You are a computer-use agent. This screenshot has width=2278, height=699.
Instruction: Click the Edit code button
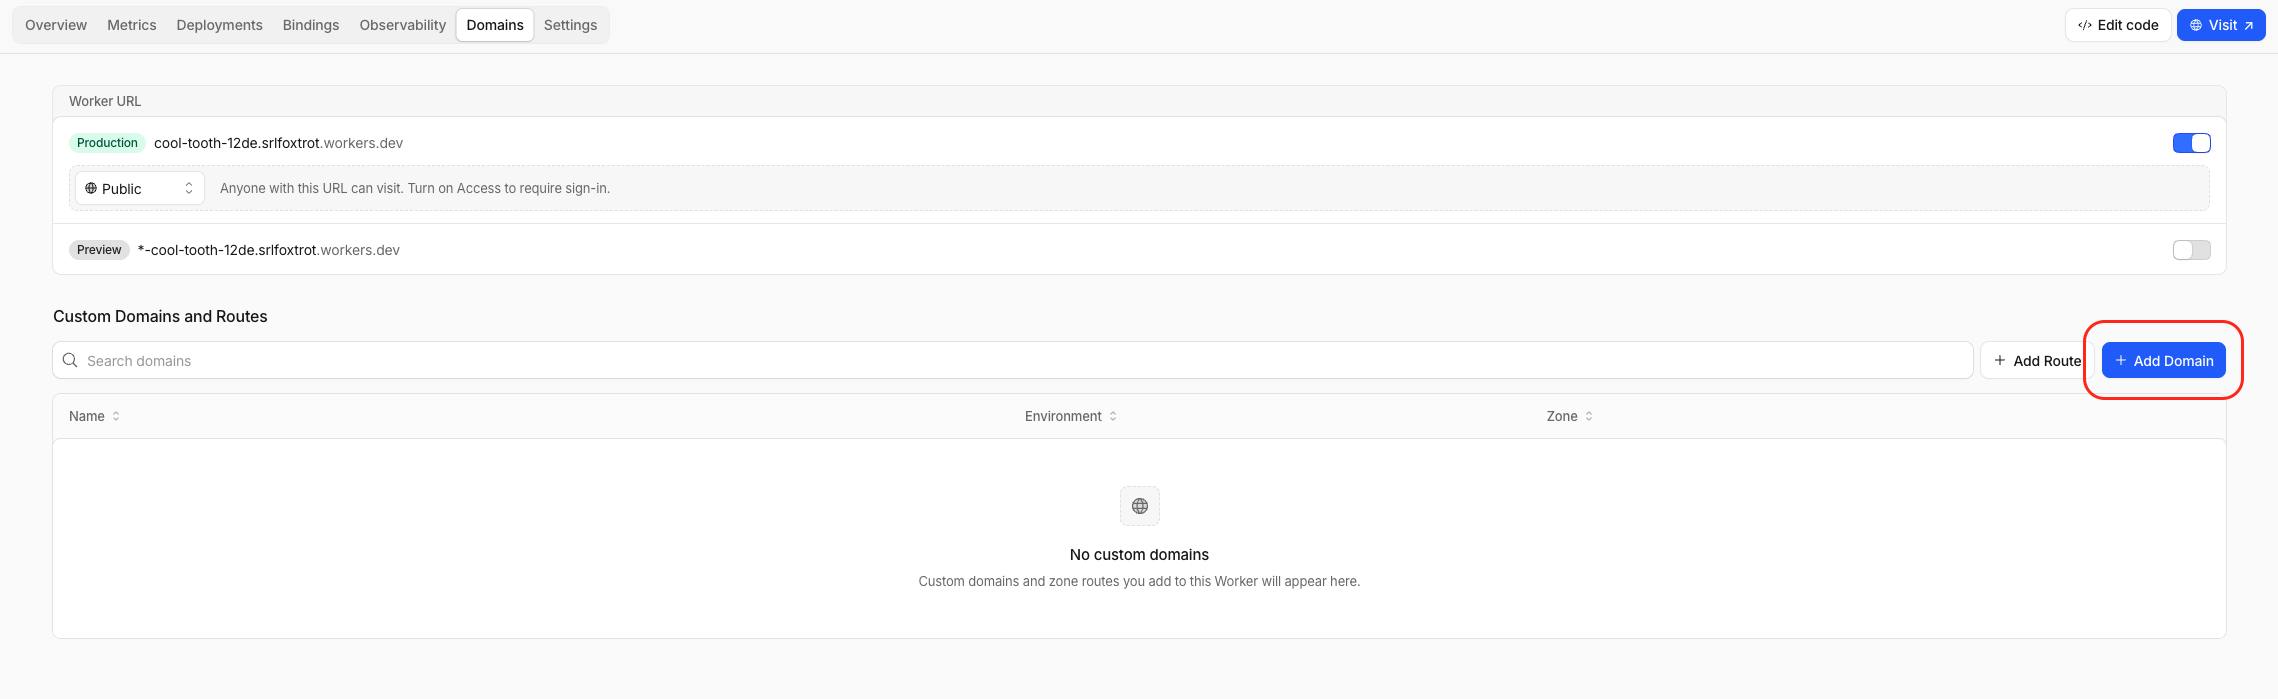pyautogui.click(x=2118, y=25)
